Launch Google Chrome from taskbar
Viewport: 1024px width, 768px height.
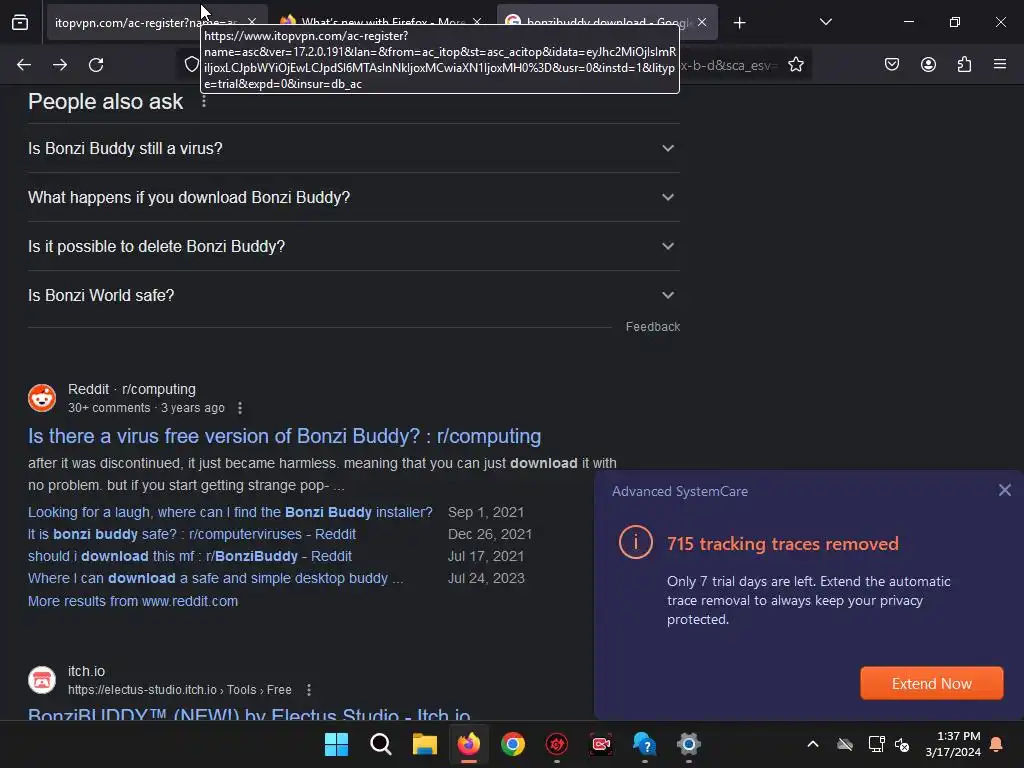513,744
